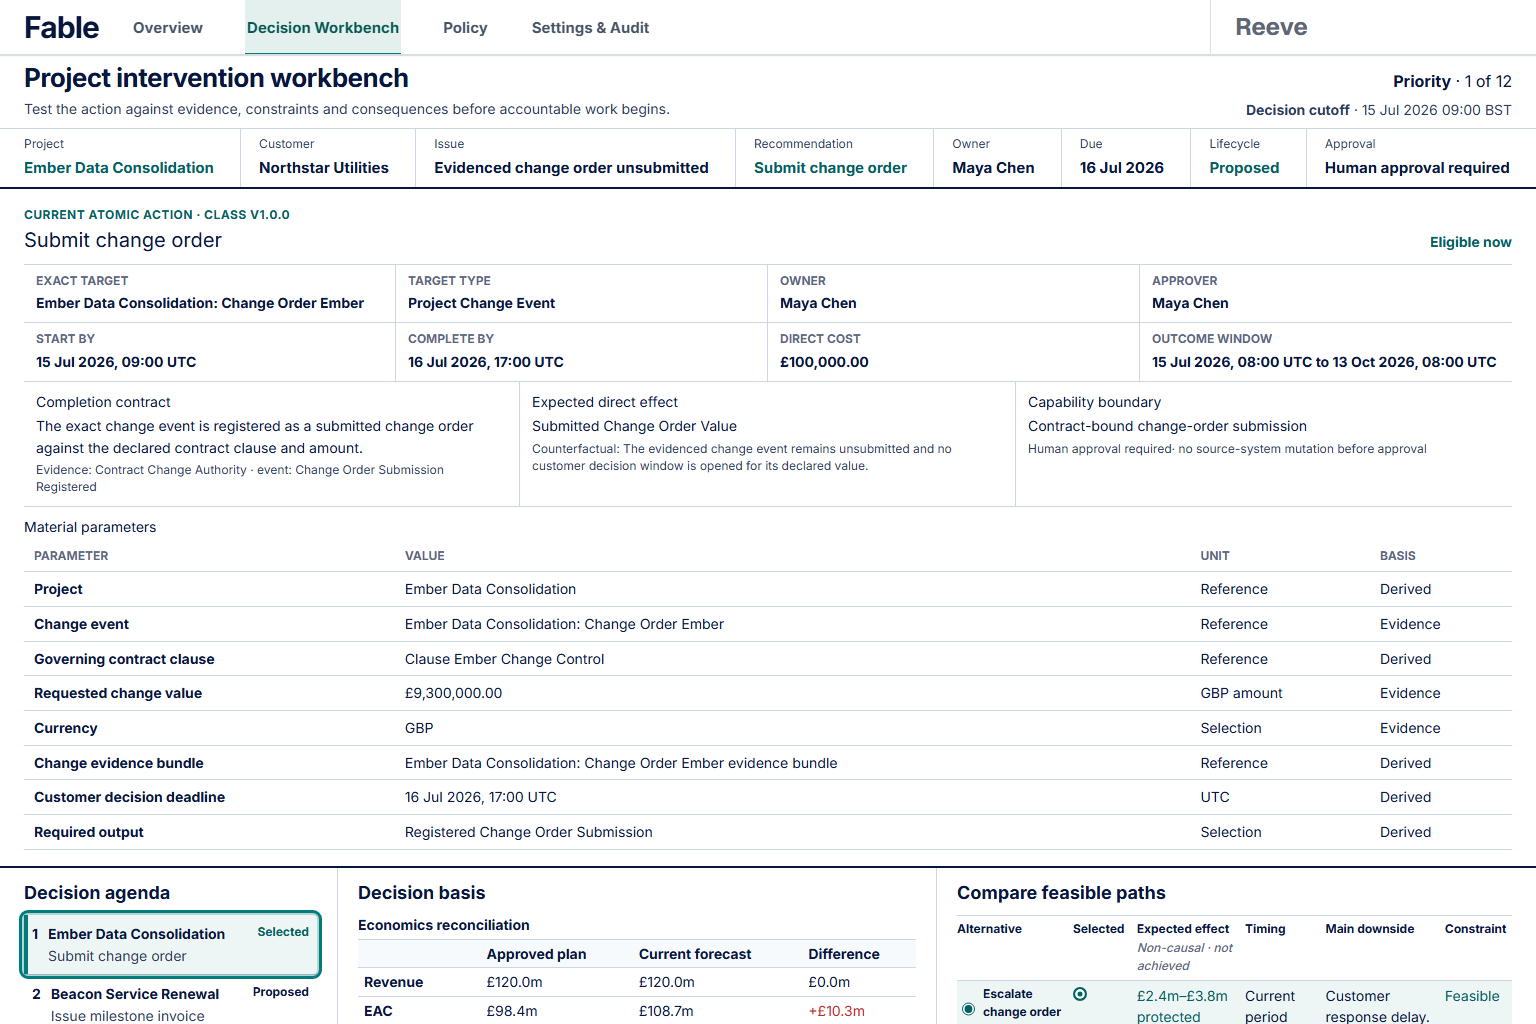Select Beacon Service Renewal agenda item

point(171,1004)
